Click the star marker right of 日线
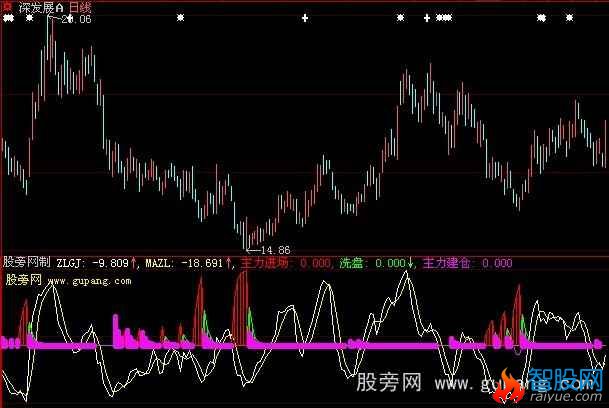 point(181,18)
